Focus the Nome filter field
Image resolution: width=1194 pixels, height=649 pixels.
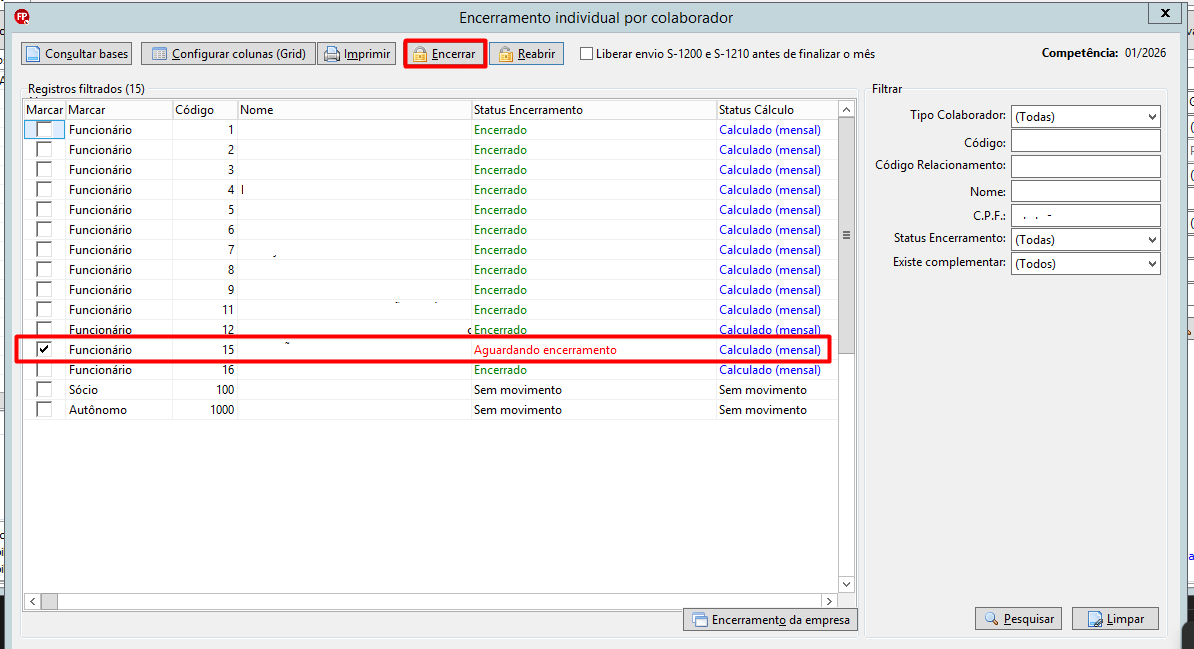coord(1085,190)
